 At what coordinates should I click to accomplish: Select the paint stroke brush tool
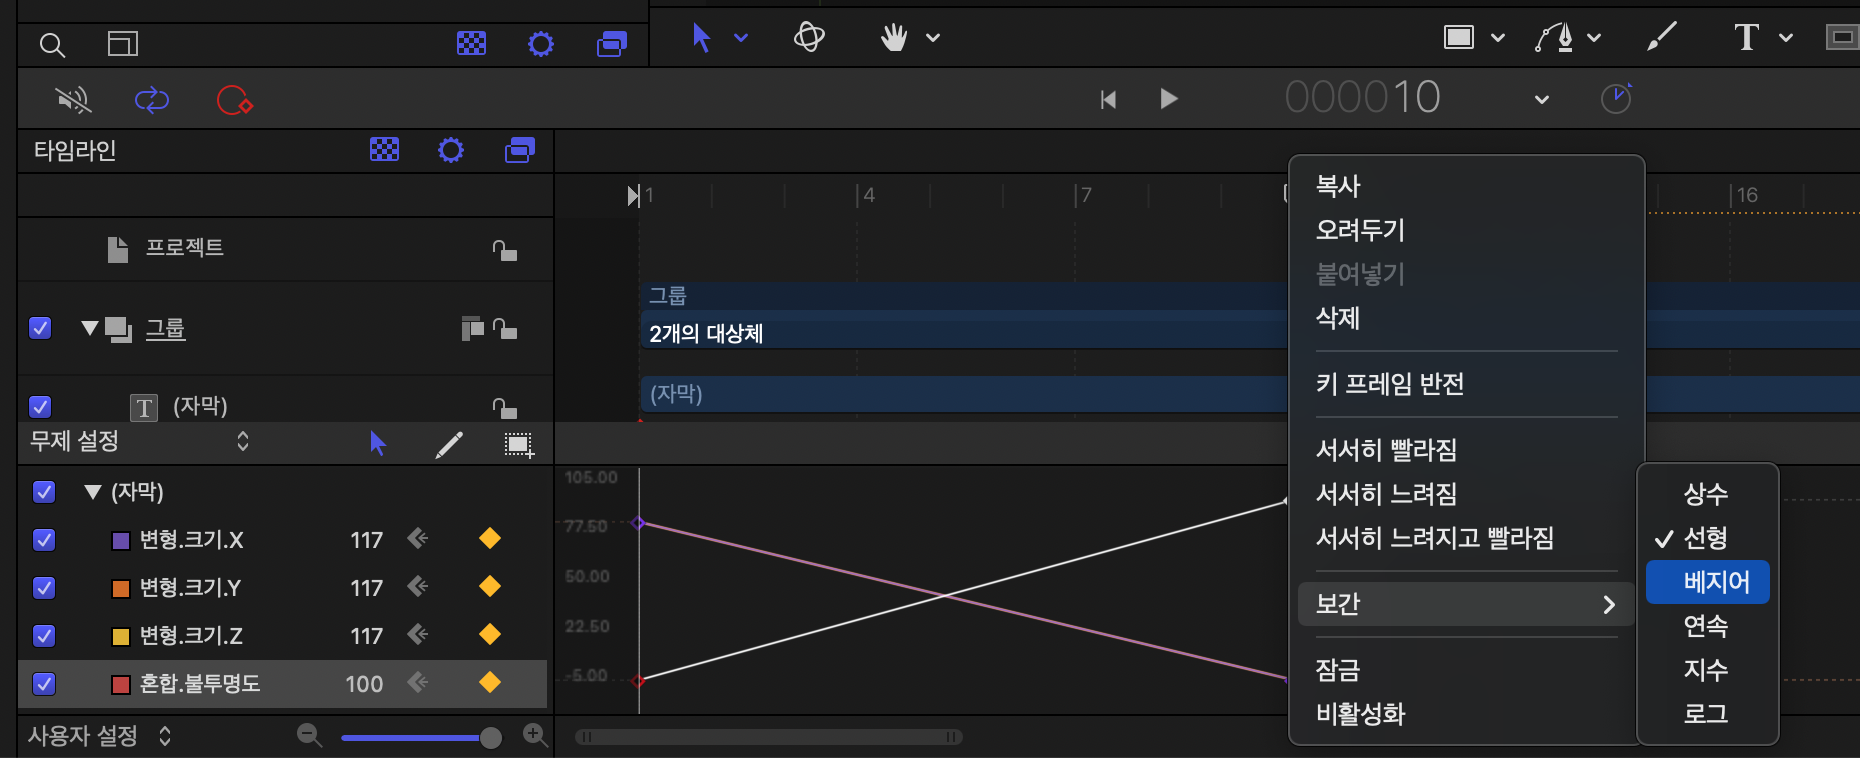click(x=1662, y=38)
